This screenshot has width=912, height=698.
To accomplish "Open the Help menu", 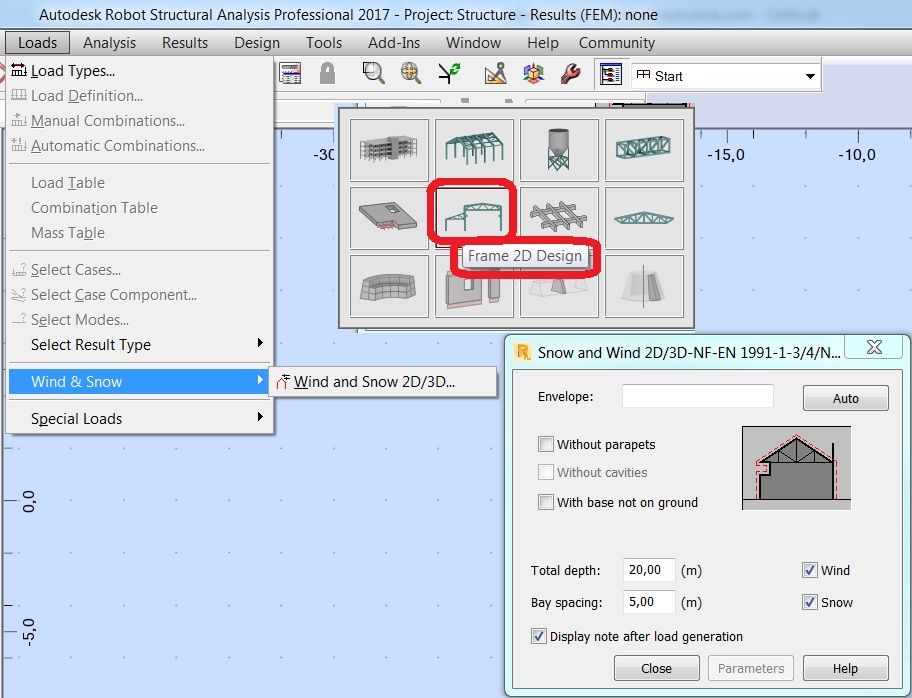I will click(x=543, y=42).
